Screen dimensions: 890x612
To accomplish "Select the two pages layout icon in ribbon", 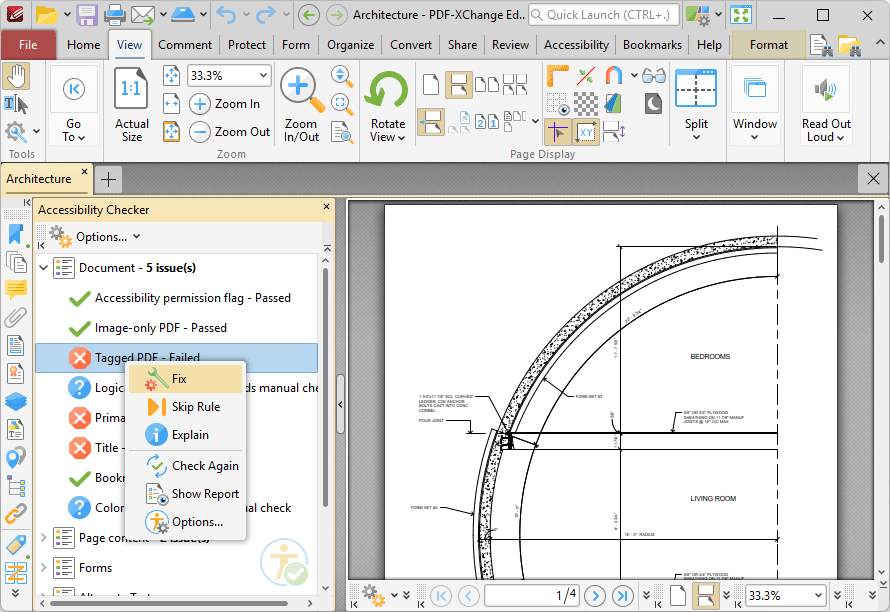I will coord(486,85).
